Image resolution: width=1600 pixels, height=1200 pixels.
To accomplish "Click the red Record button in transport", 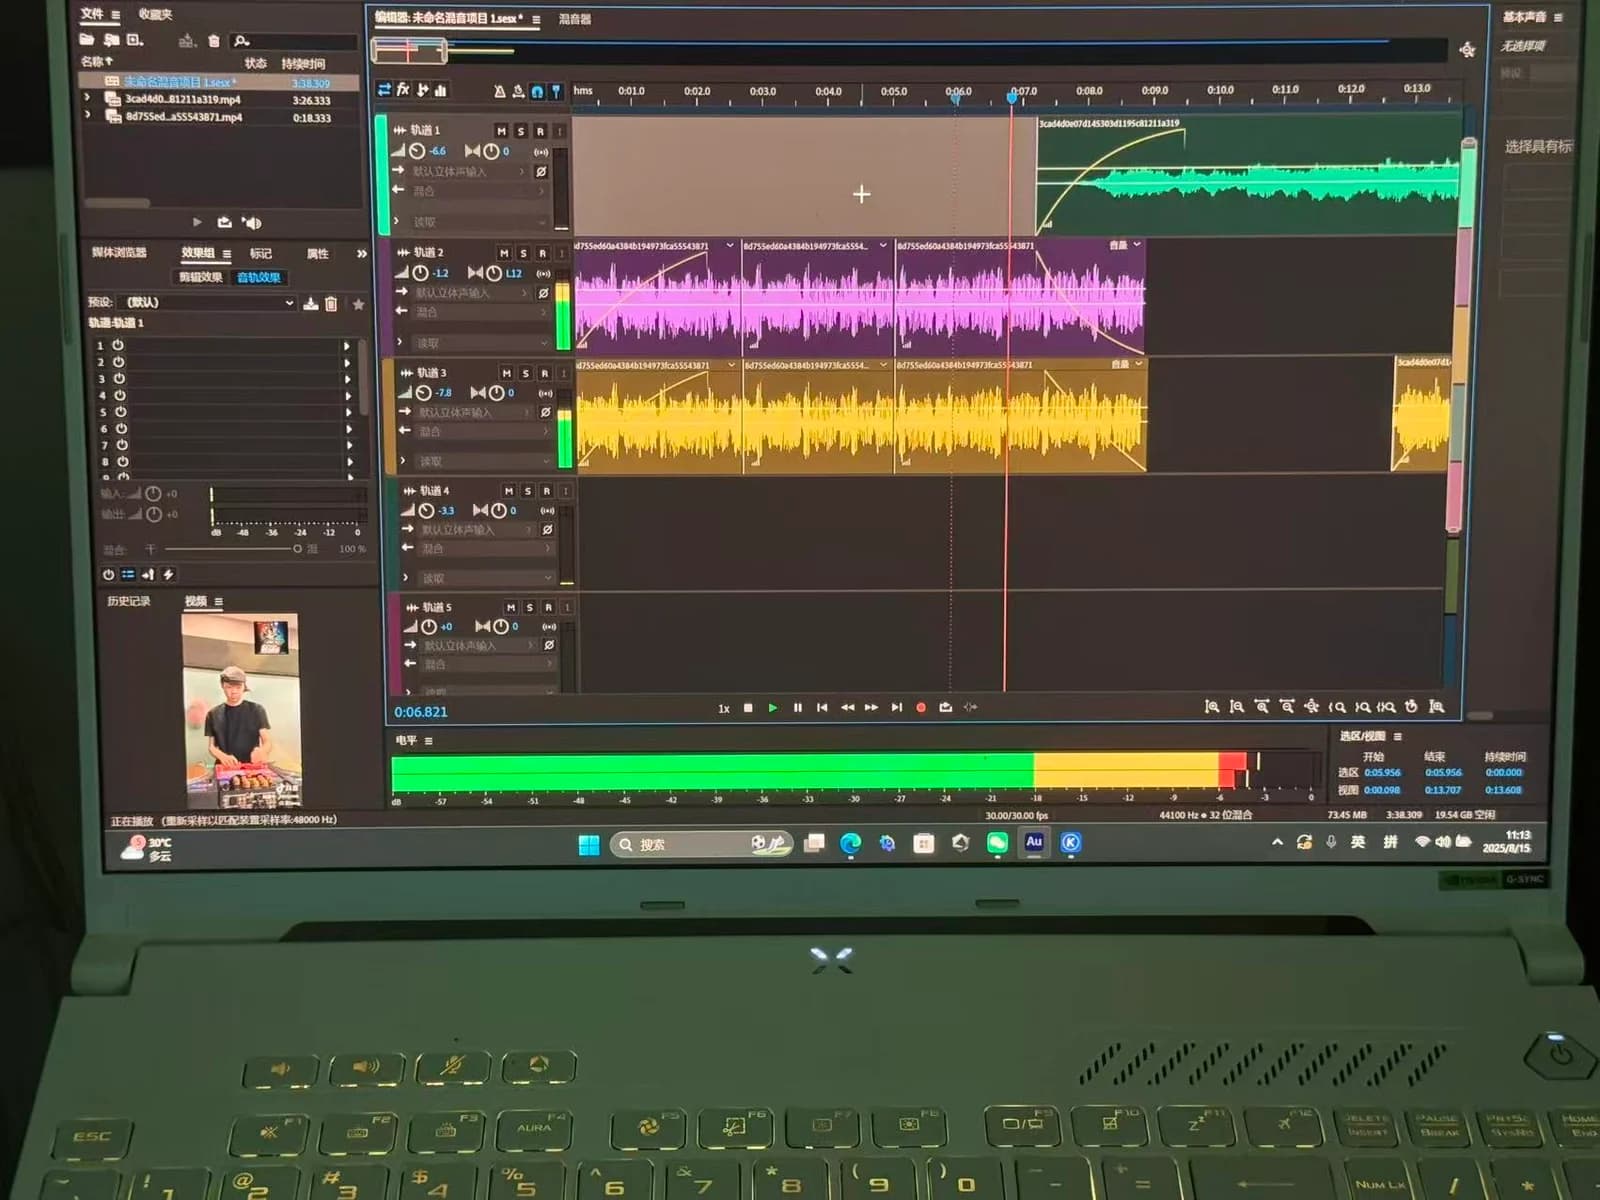I will pyautogui.click(x=921, y=708).
